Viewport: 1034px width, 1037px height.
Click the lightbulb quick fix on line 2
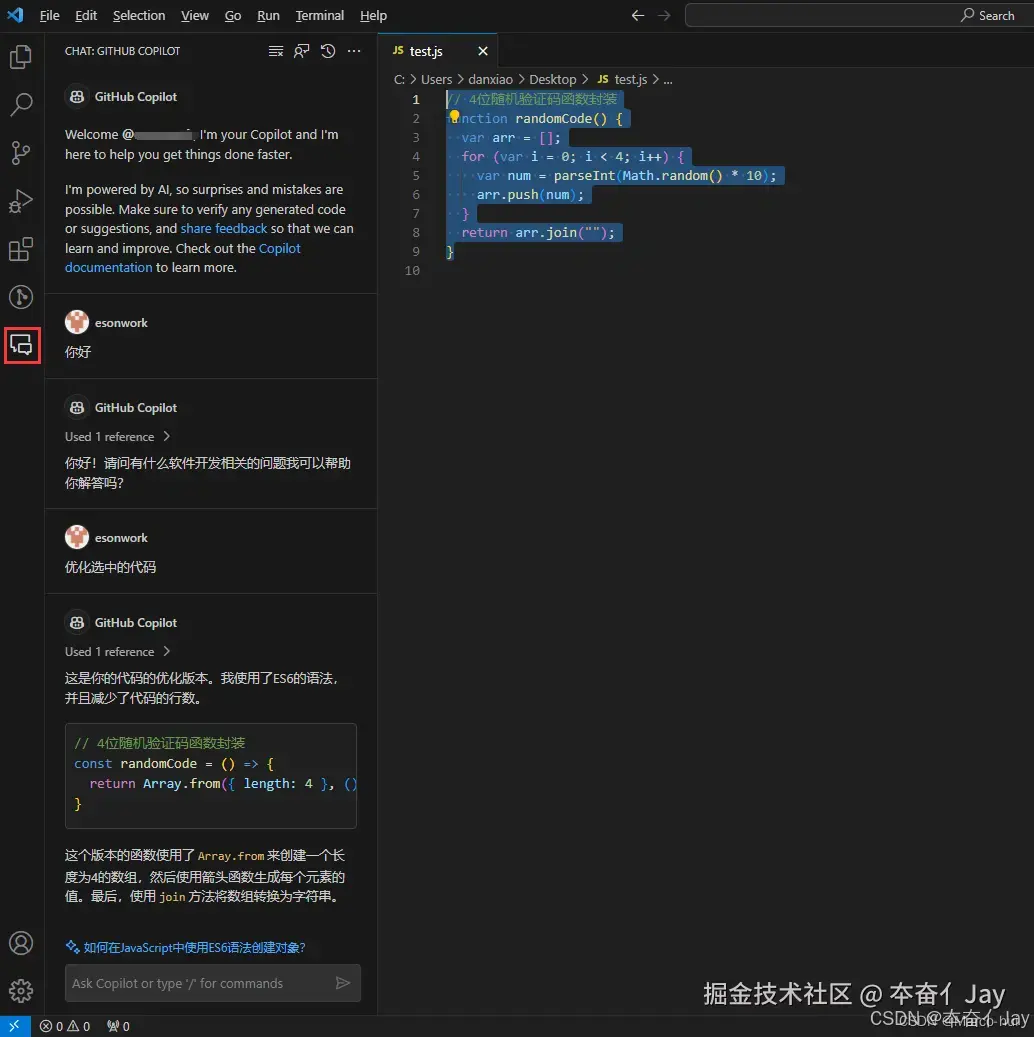pos(454,117)
